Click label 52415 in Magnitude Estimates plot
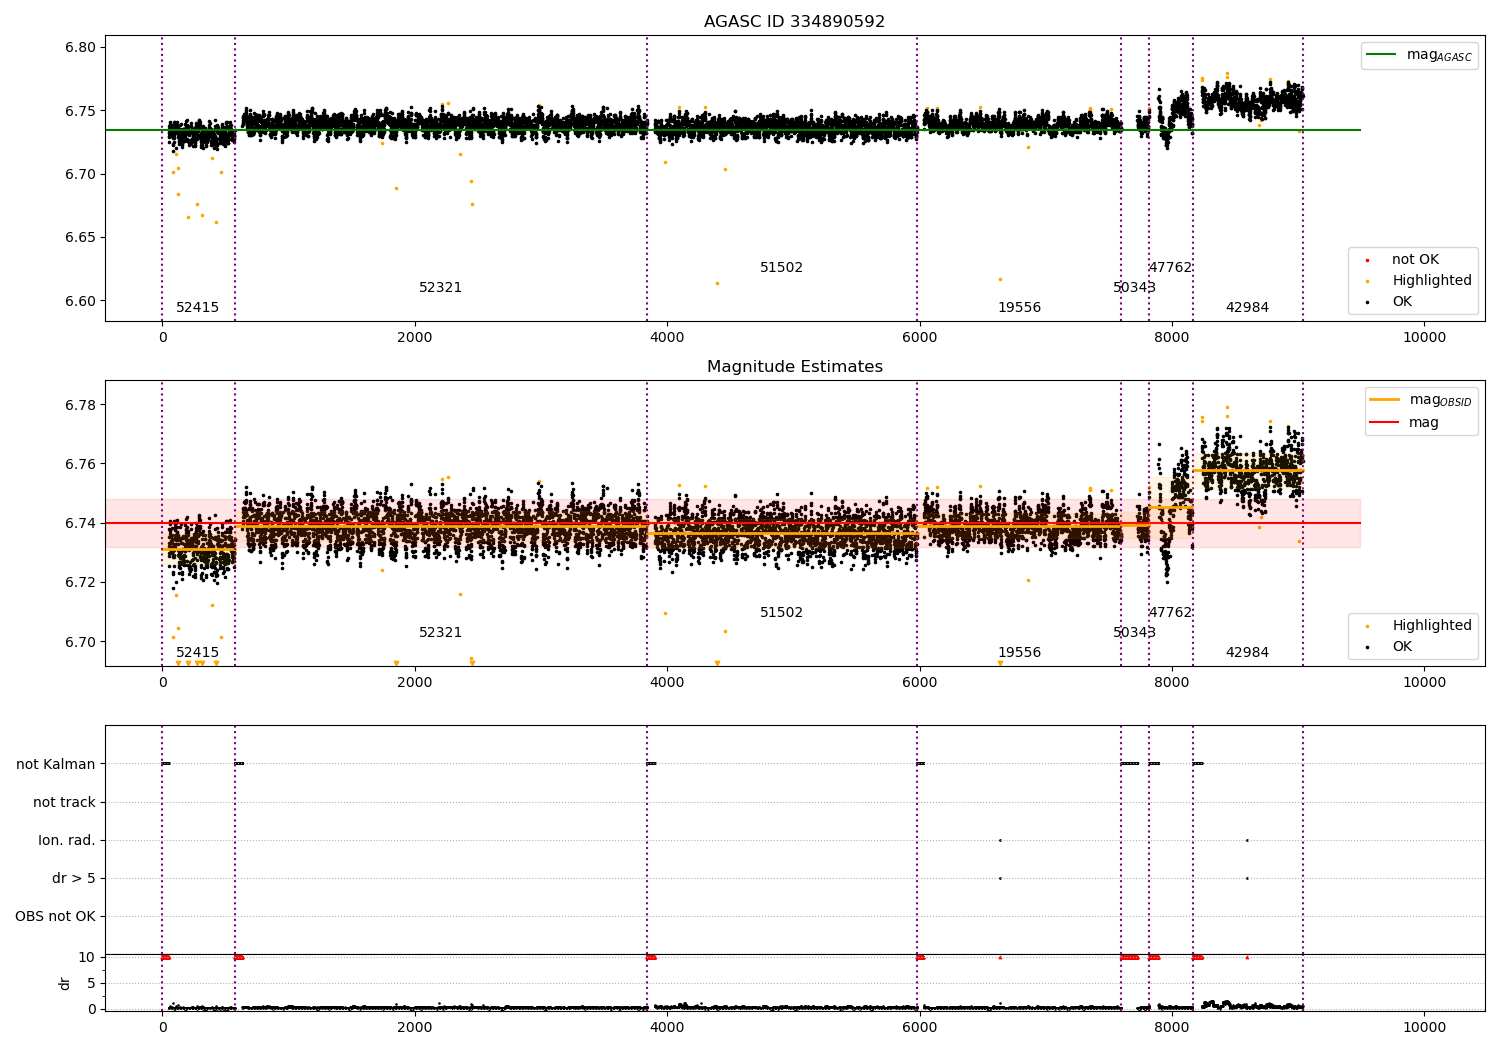This screenshot has width=1500, height=1050. click(x=197, y=653)
